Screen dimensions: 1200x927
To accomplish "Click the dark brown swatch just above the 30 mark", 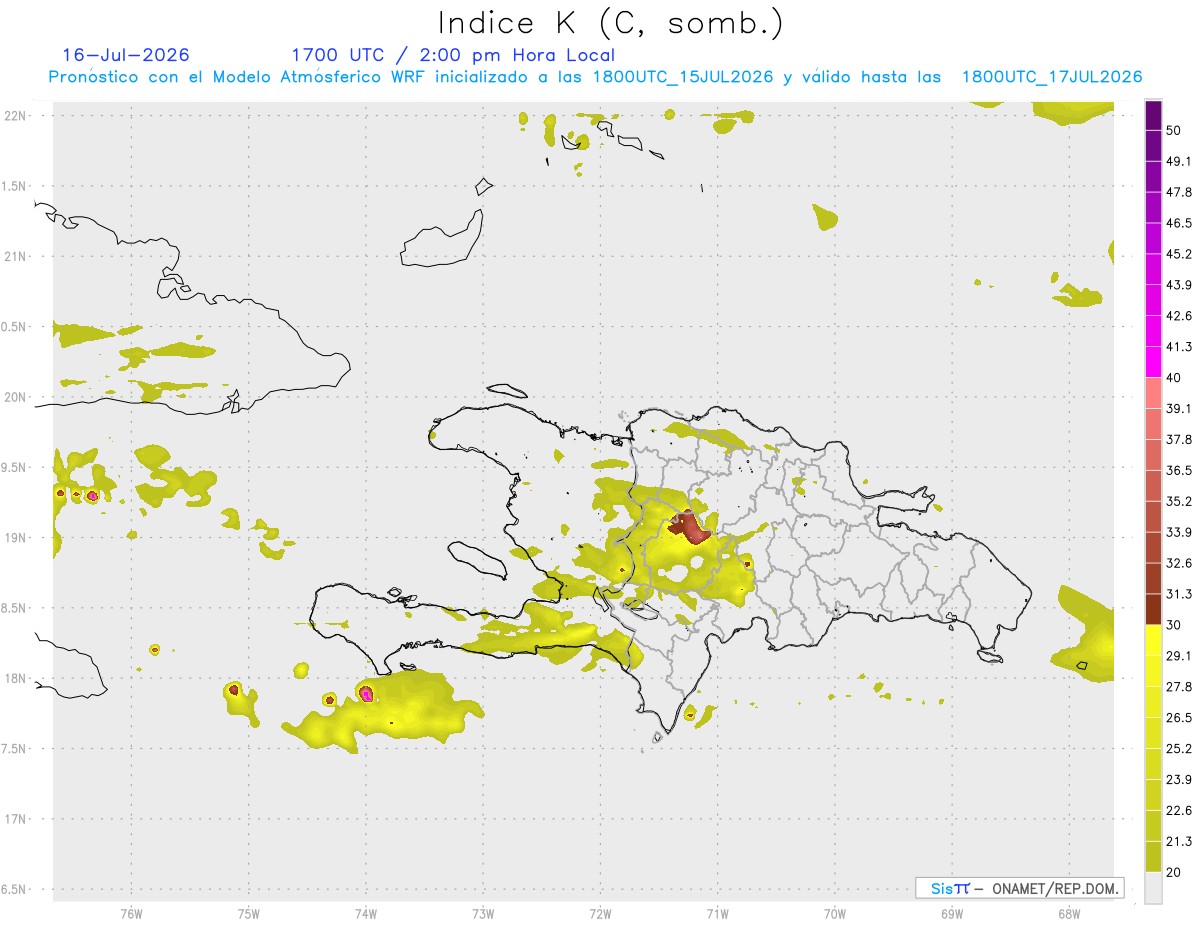I will coord(1153,609).
